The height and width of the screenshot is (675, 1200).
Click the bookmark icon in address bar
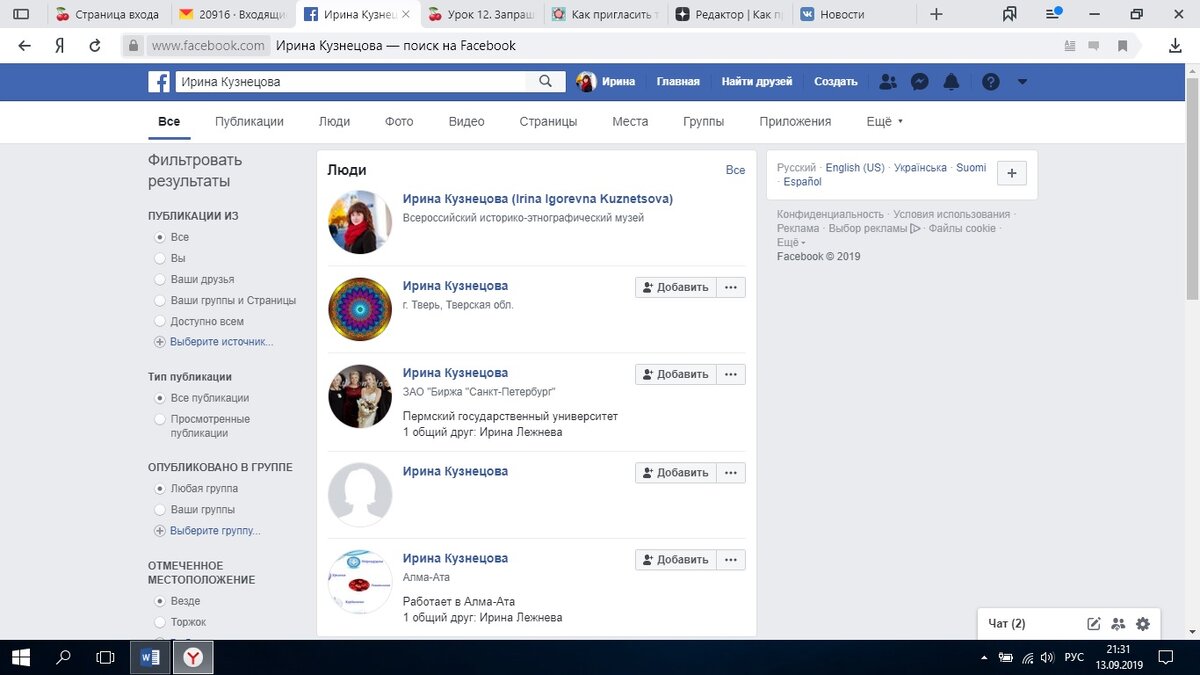(x=1123, y=46)
